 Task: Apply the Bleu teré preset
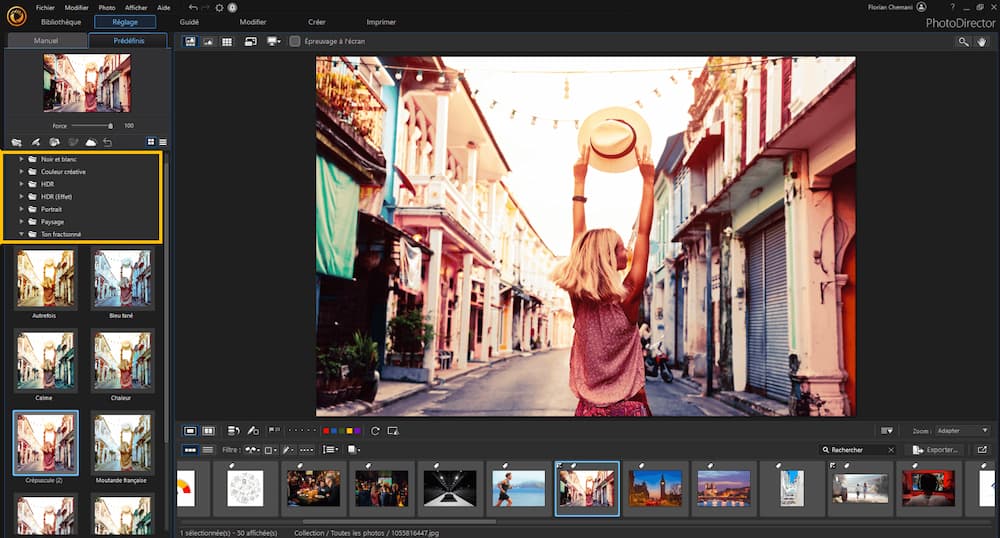[x=122, y=279]
